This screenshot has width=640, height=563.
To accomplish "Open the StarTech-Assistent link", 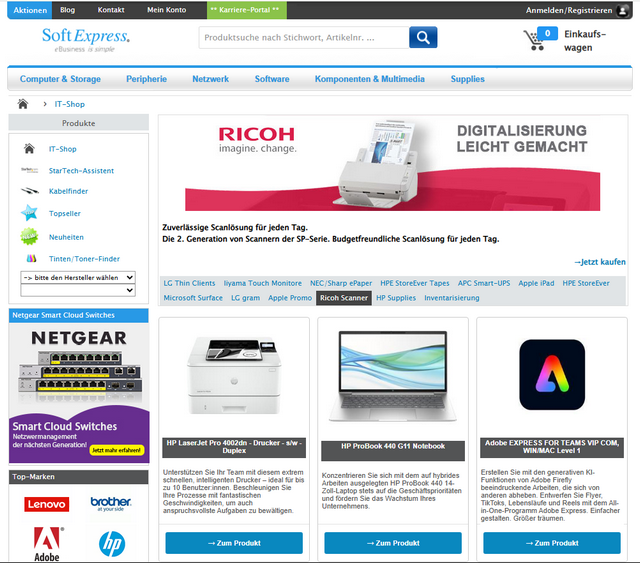I will (81, 171).
